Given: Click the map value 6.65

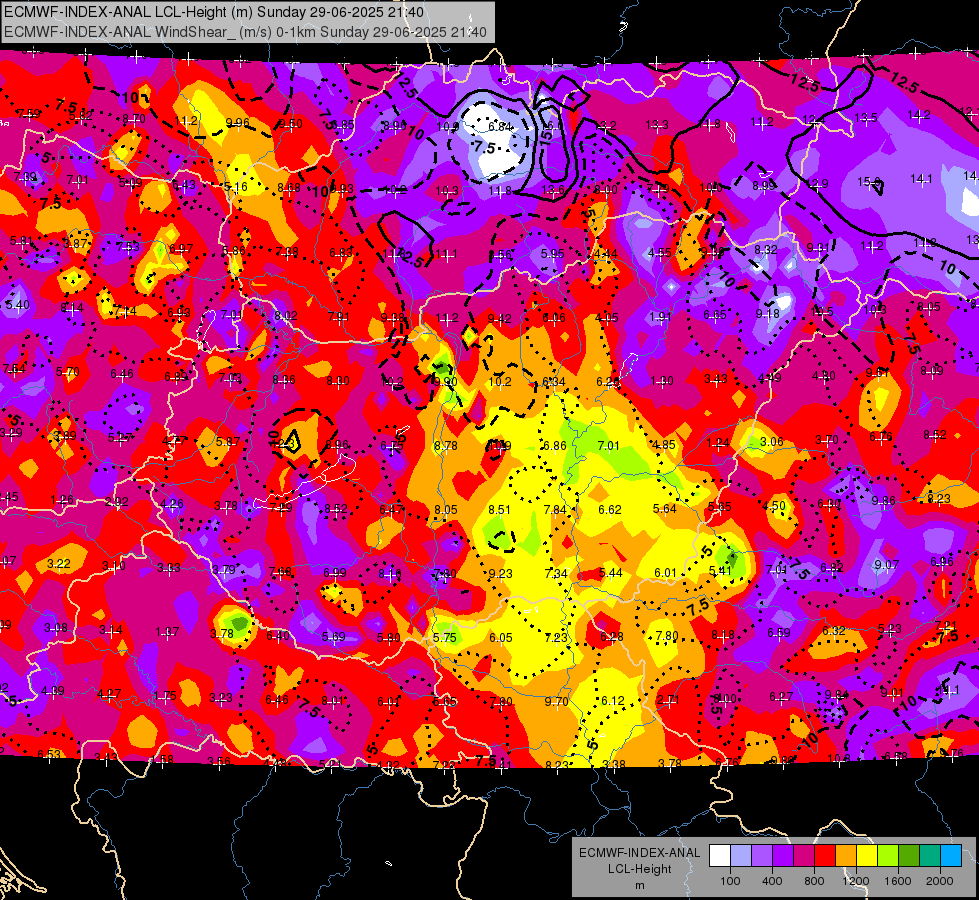Looking at the screenshot, I should pos(714,315).
